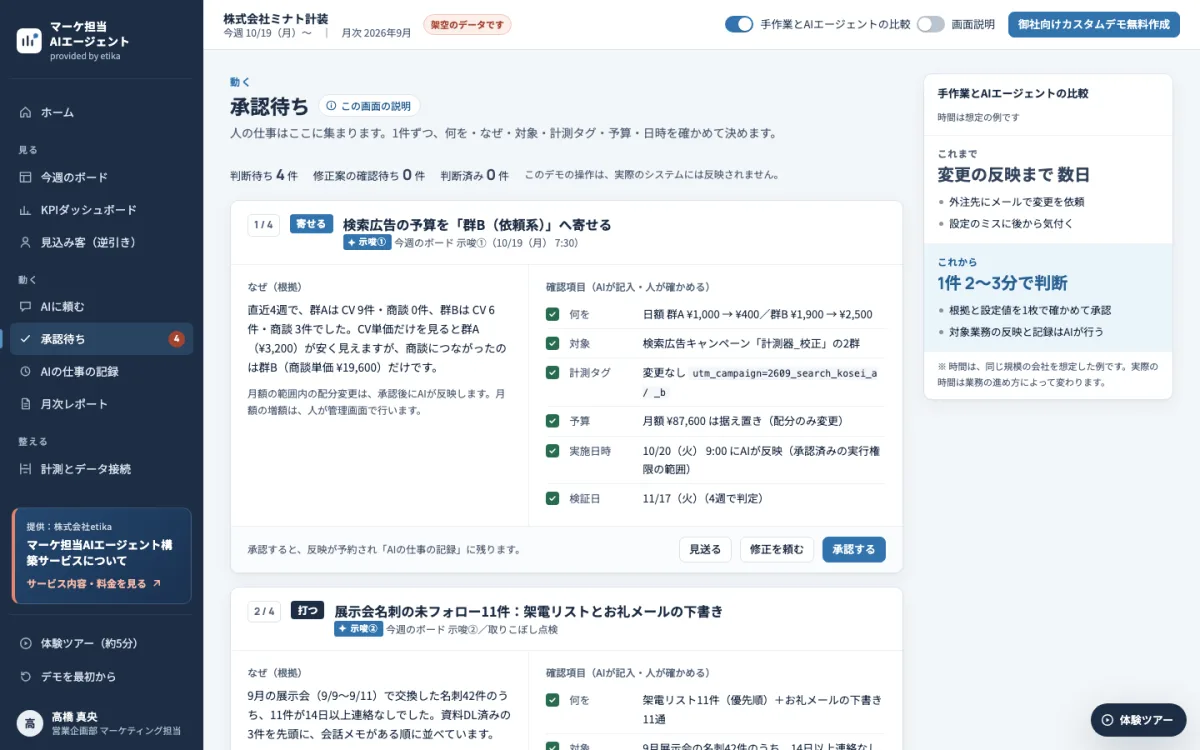This screenshot has width=1200, height=750.
Task: Click the bar chart icon for KPIダッシュボード
Action: [26, 210]
